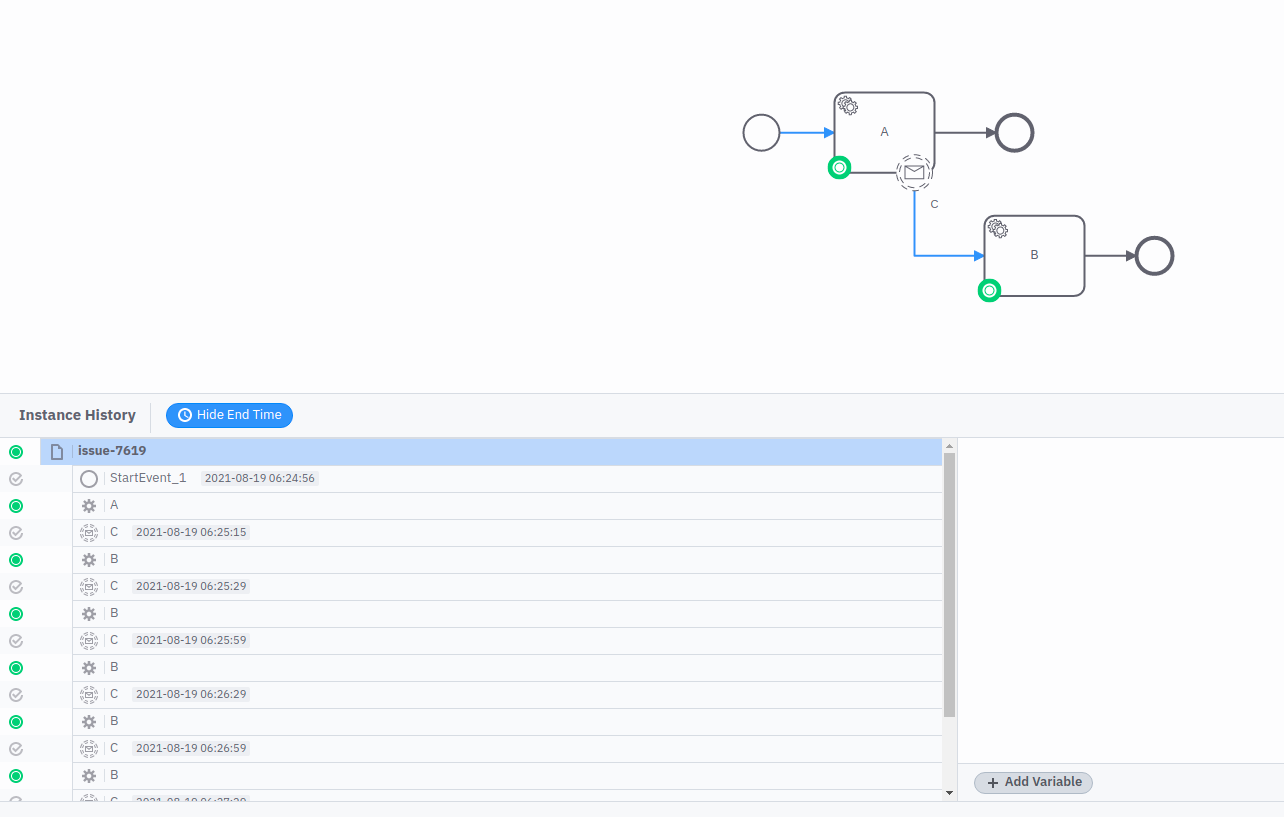1284x817 pixels.
Task: Click the gear icon inside task A box
Action: [847, 105]
